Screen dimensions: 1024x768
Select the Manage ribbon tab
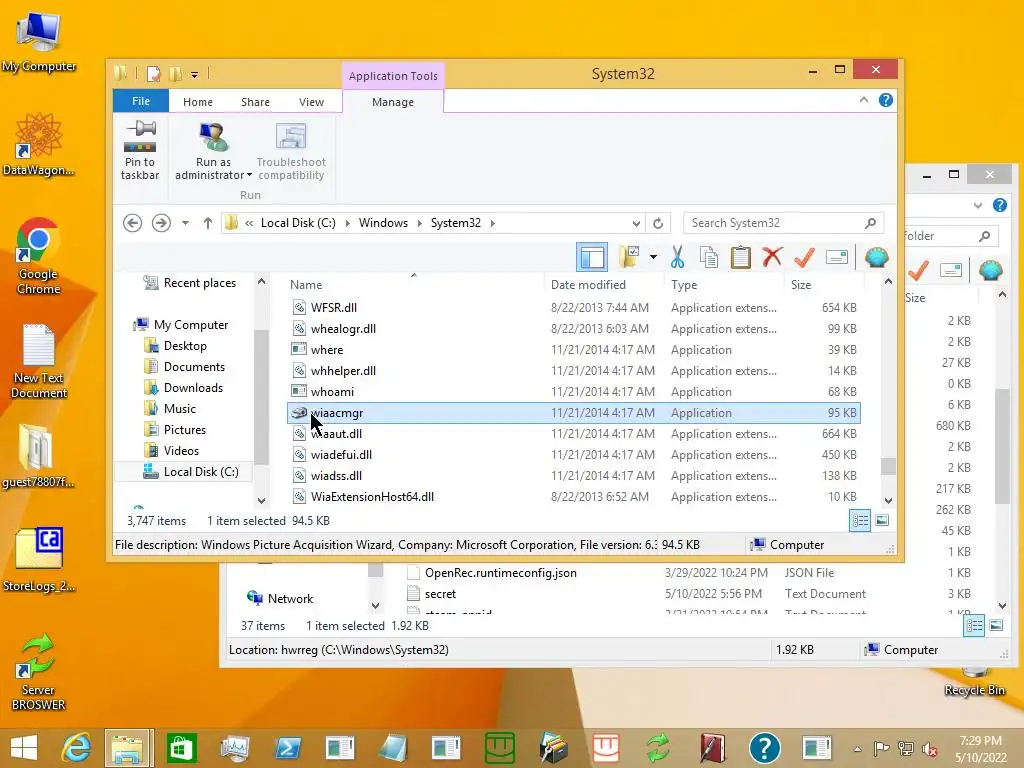393,102
